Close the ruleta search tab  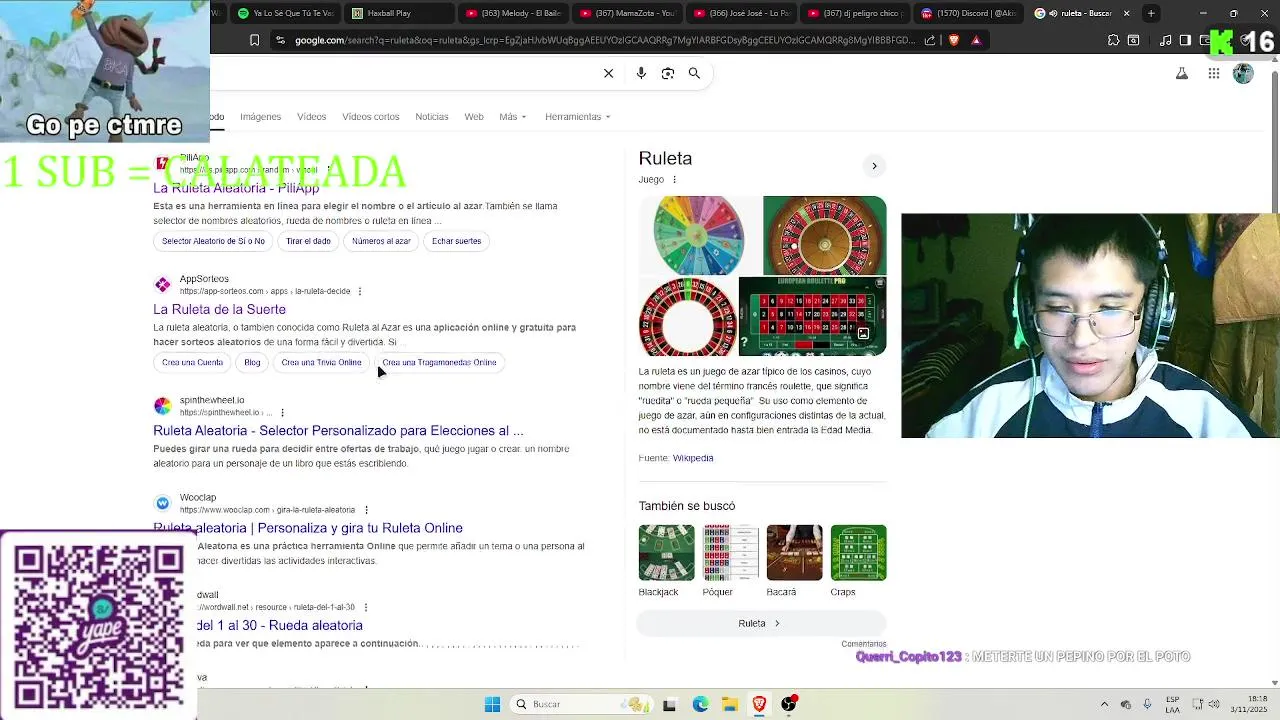tap(1126, 13)
